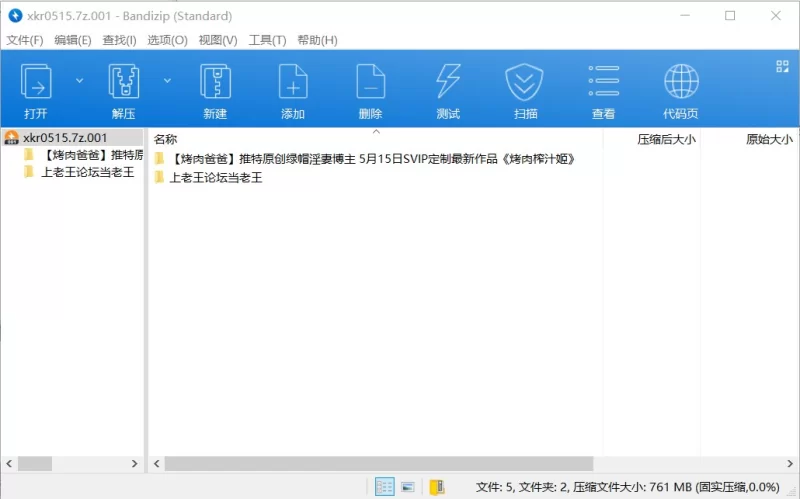Open the 帮助(H) menu

(317, 40)
